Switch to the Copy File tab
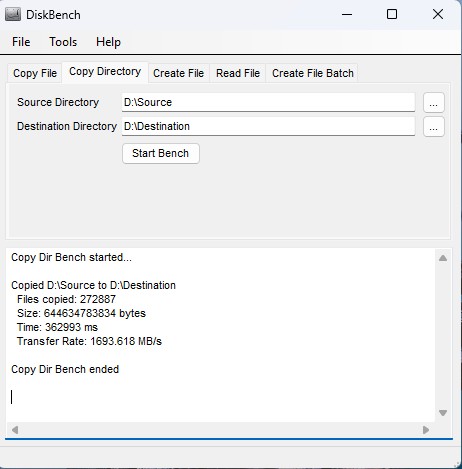 (x=35, y=73)
